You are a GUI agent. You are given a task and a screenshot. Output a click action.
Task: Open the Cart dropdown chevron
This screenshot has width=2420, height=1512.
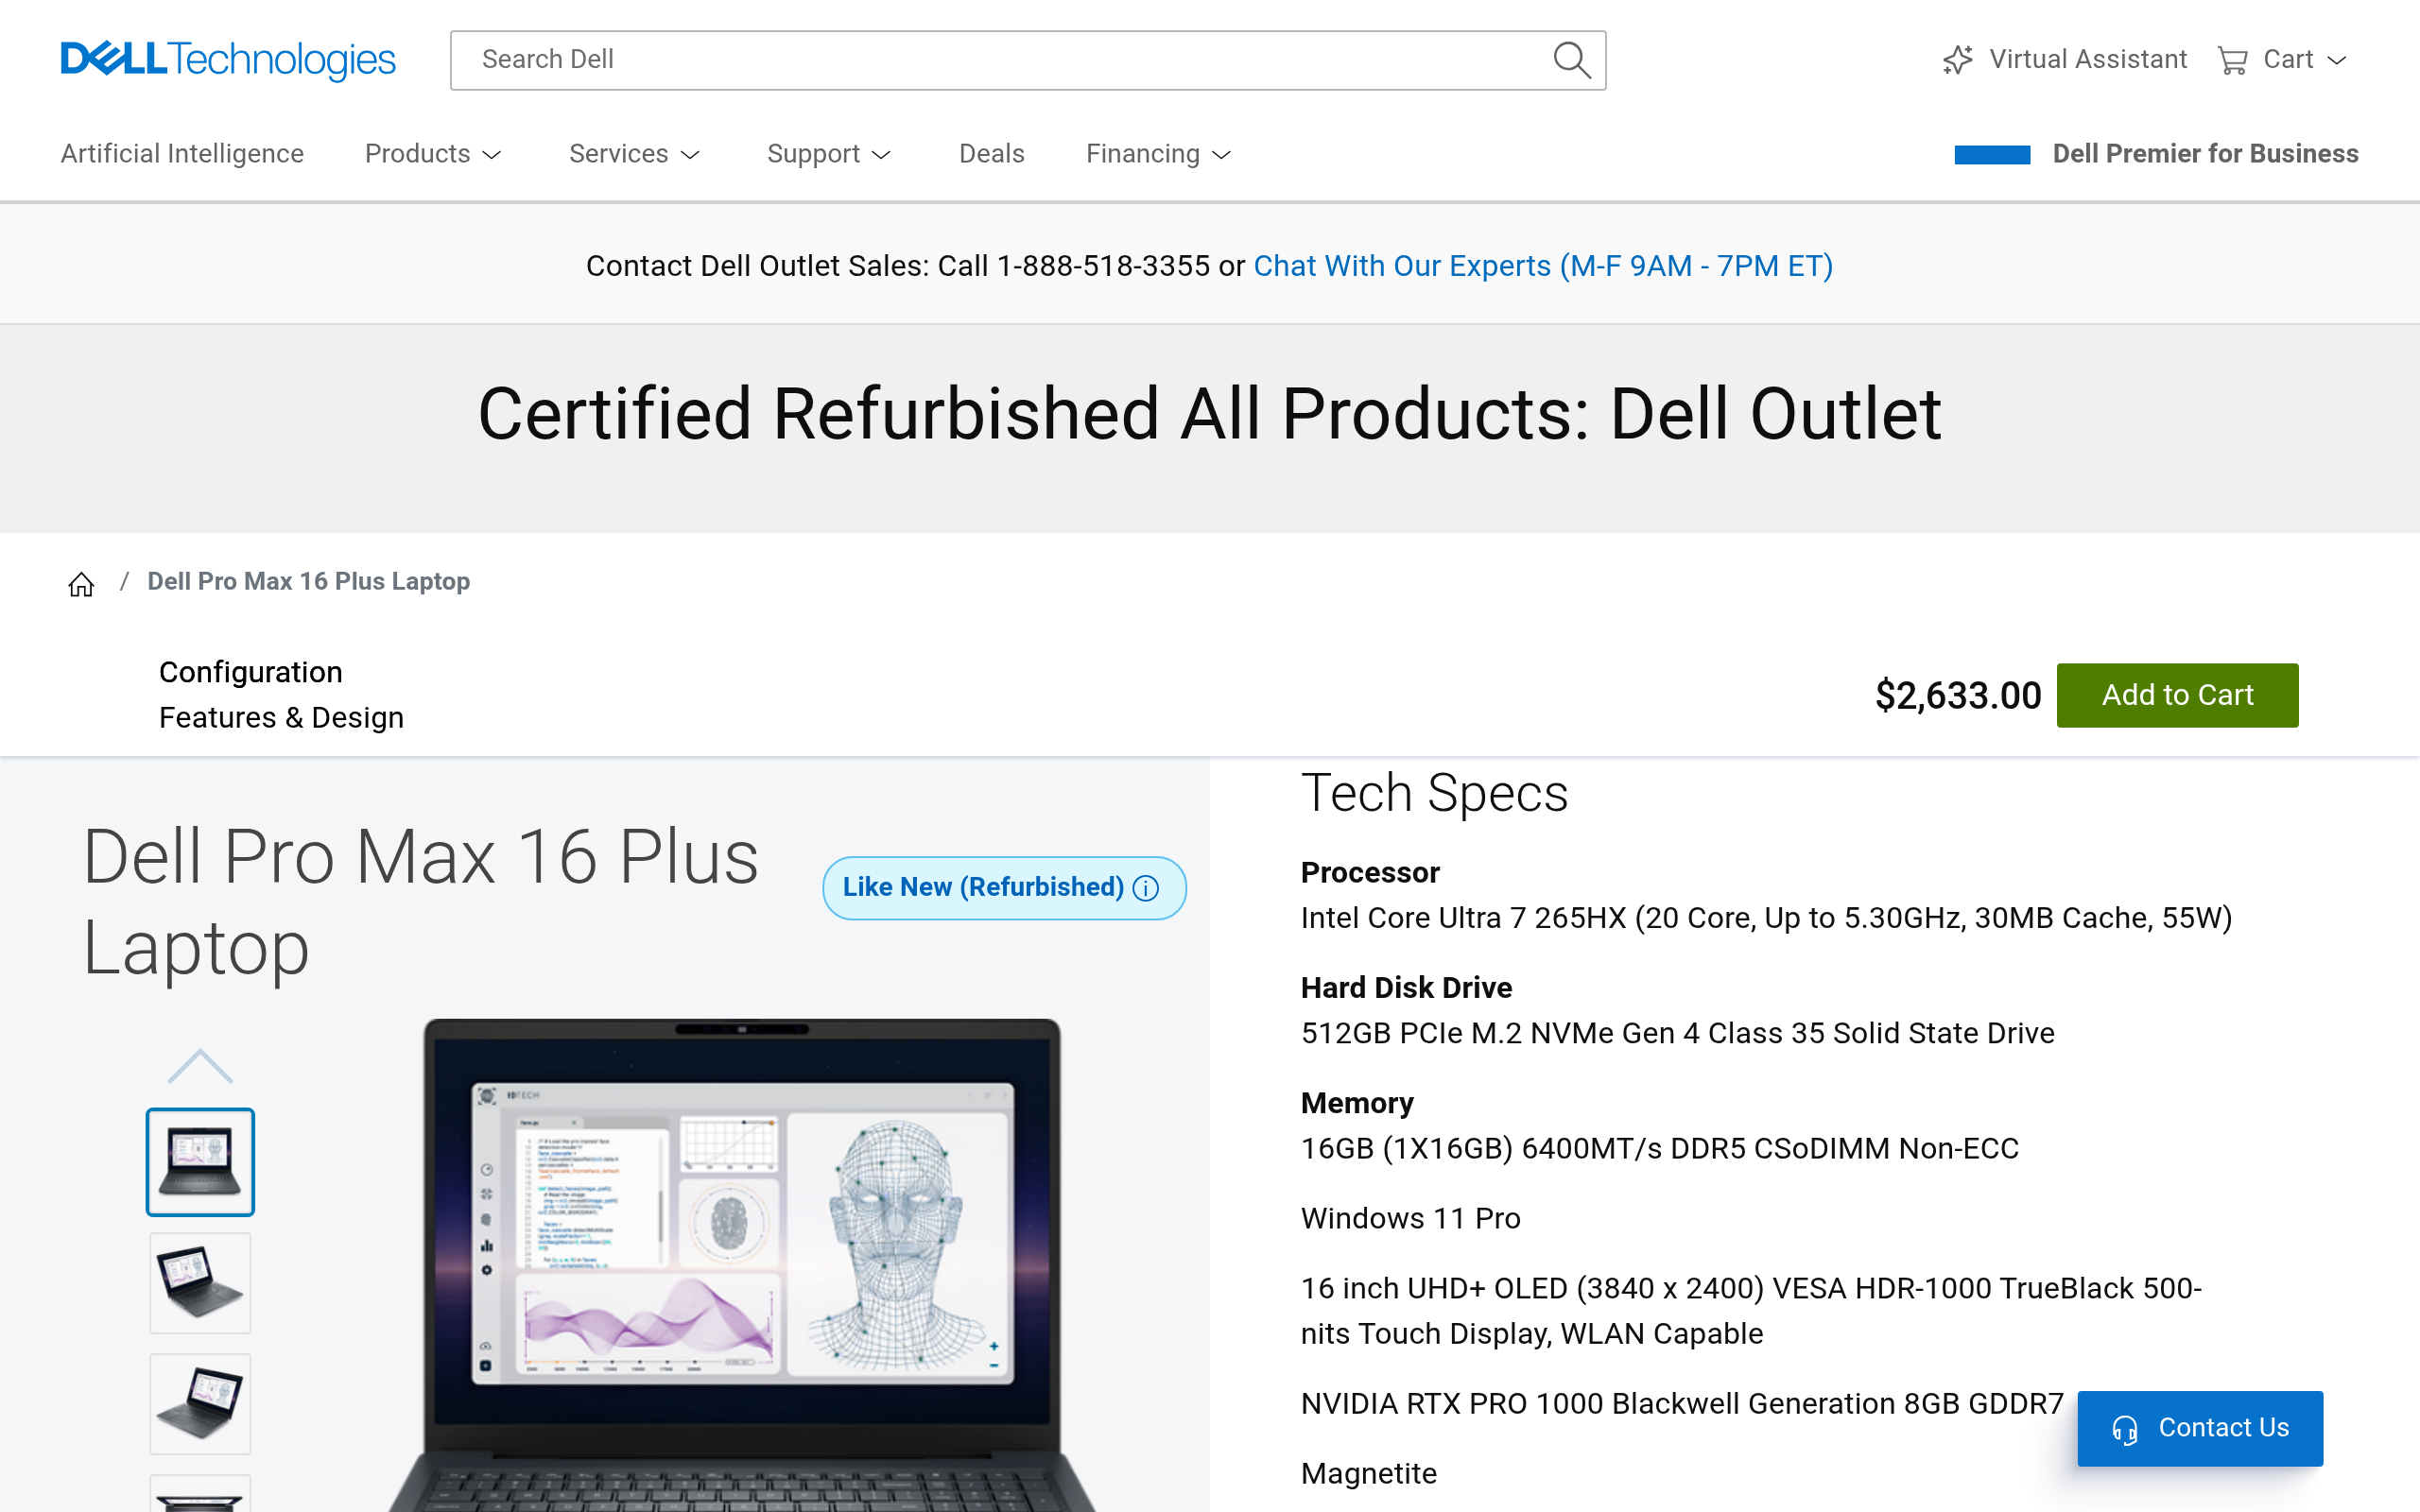[x=2337, y=61]
